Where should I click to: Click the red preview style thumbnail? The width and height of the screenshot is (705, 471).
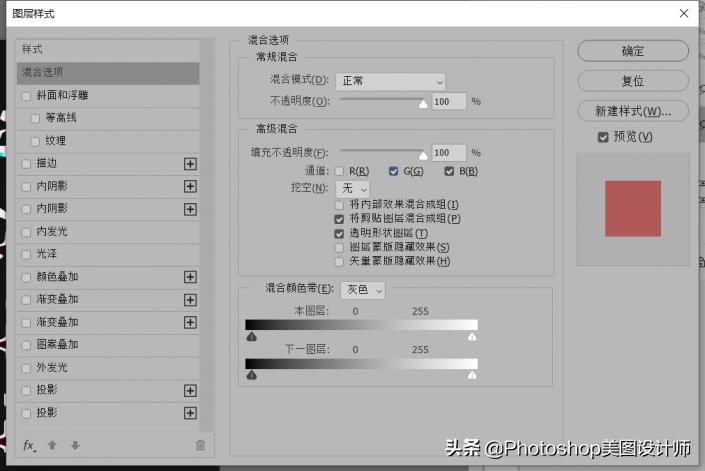coord(633,209)
